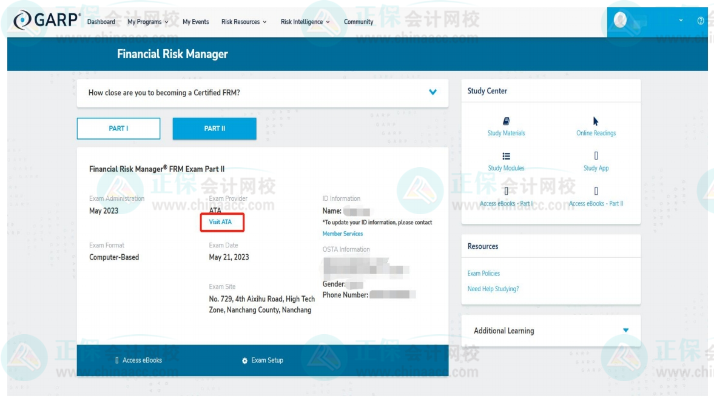
Task: Open Access eBooks - Part I icon
Action: pos(506,191)
